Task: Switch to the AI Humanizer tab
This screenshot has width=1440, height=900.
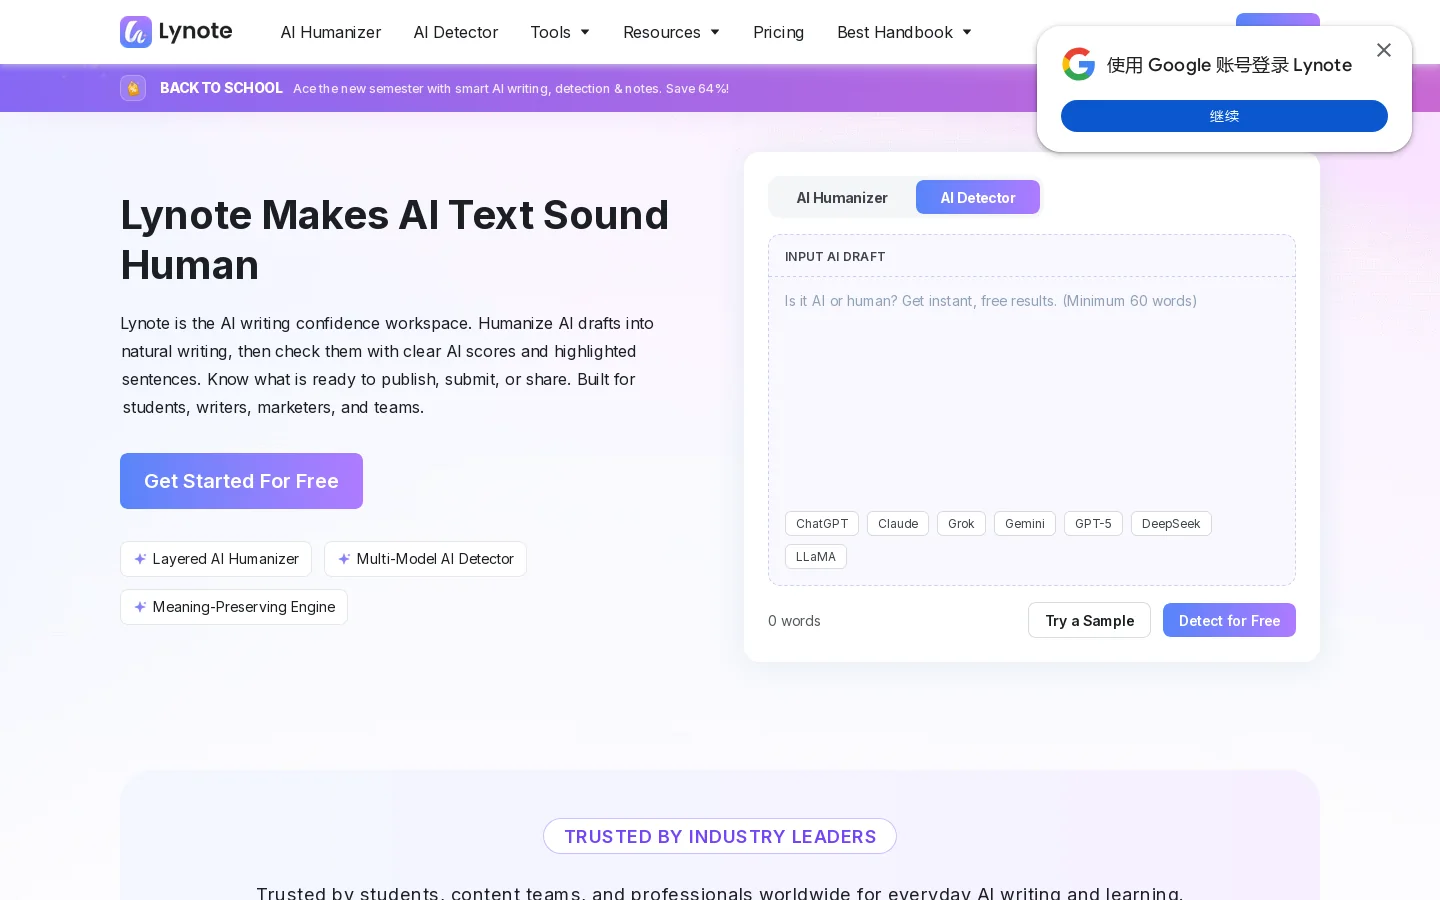Action: coord(842,198)
